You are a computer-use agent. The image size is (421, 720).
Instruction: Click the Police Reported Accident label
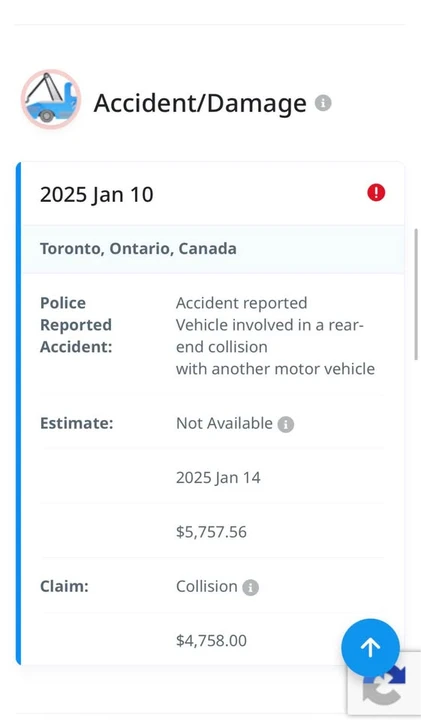76,325
